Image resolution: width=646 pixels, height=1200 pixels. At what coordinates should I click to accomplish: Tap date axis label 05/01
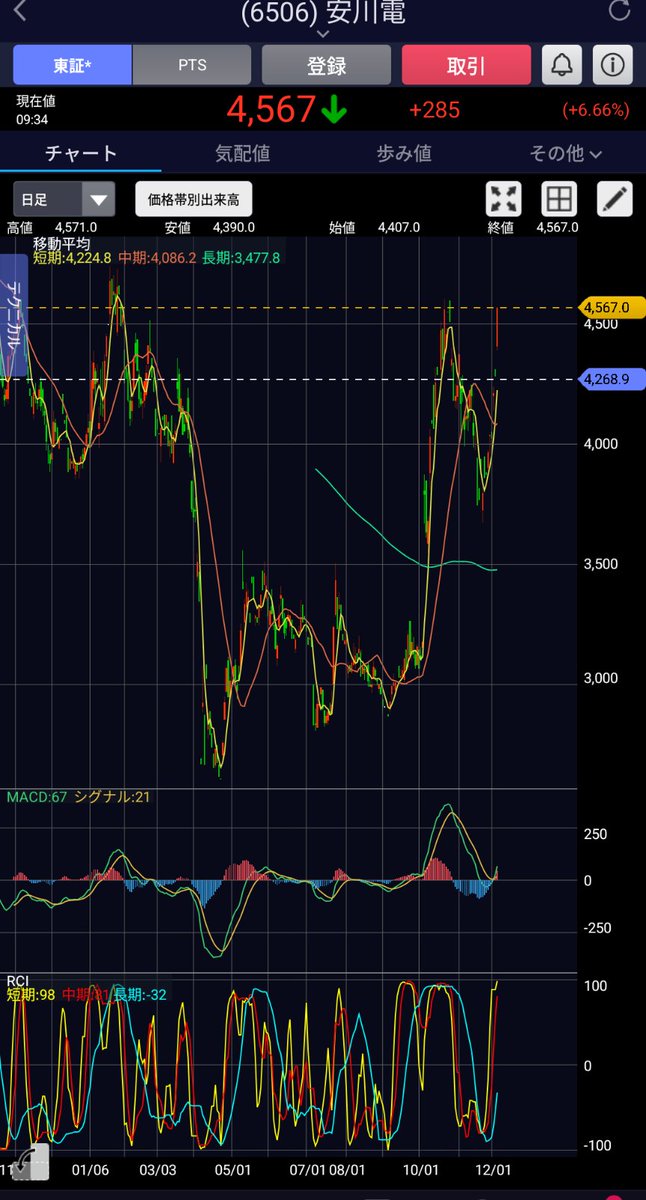pyautogui.click(x=231, y=1168)
